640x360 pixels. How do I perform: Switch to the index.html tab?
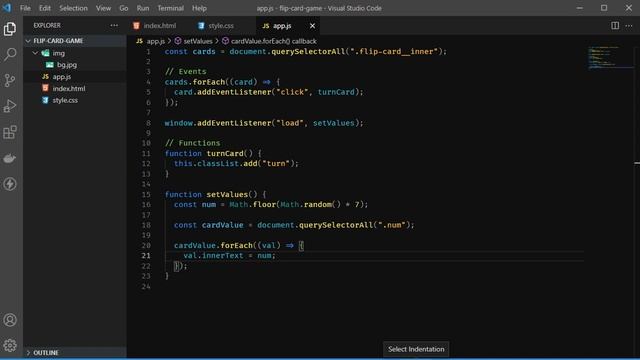point(159,26)
